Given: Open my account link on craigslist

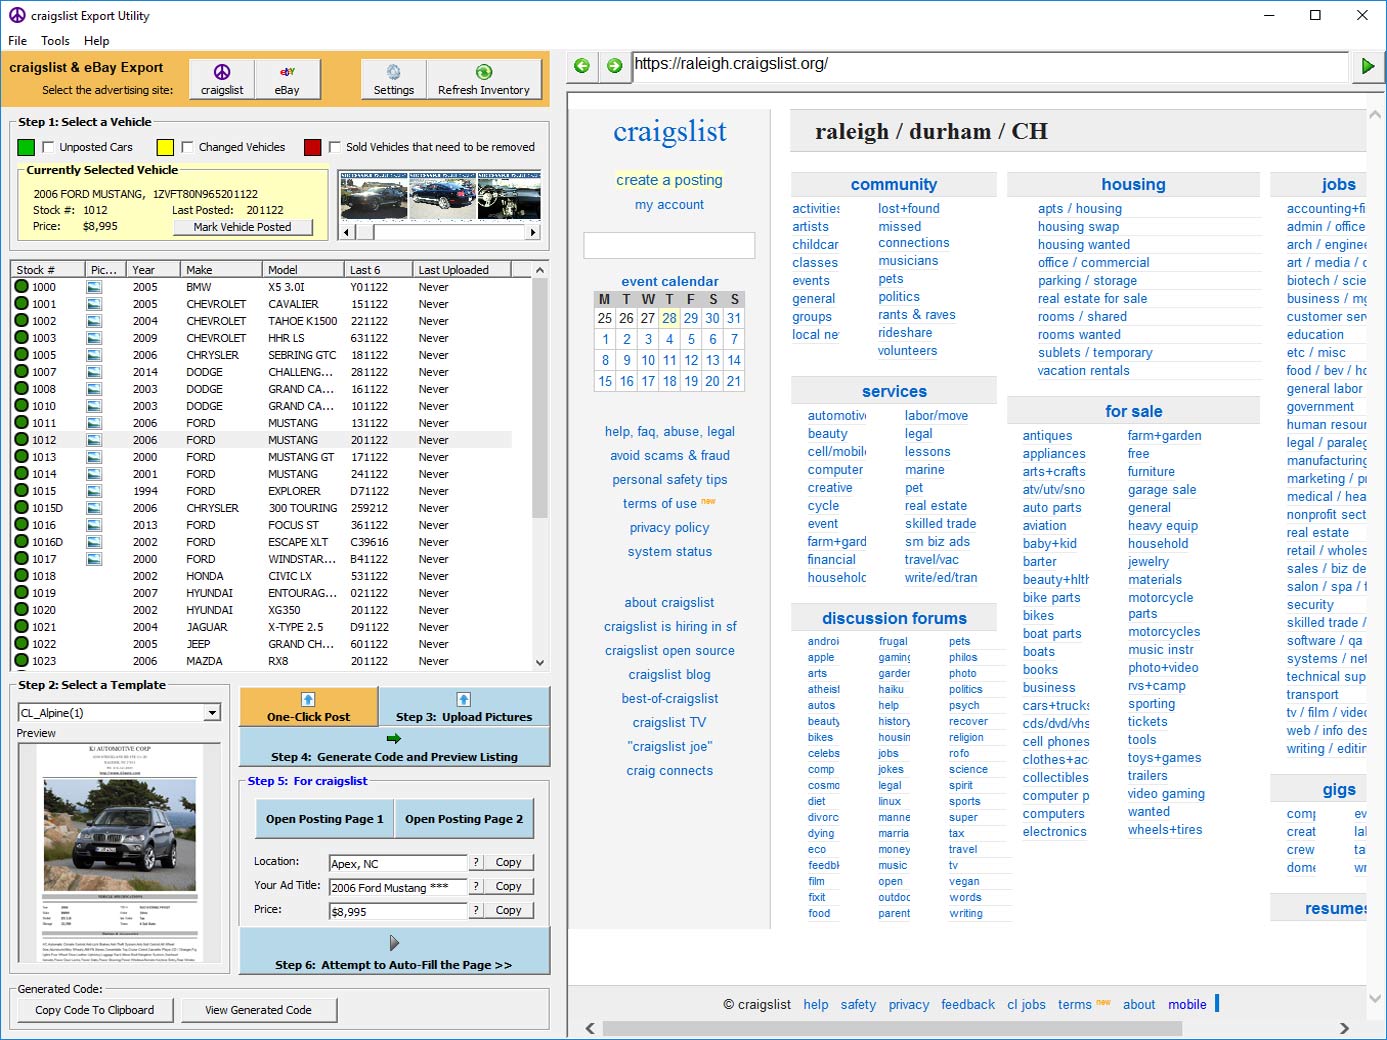Looking at the screenshot, I should coord(669,204).
